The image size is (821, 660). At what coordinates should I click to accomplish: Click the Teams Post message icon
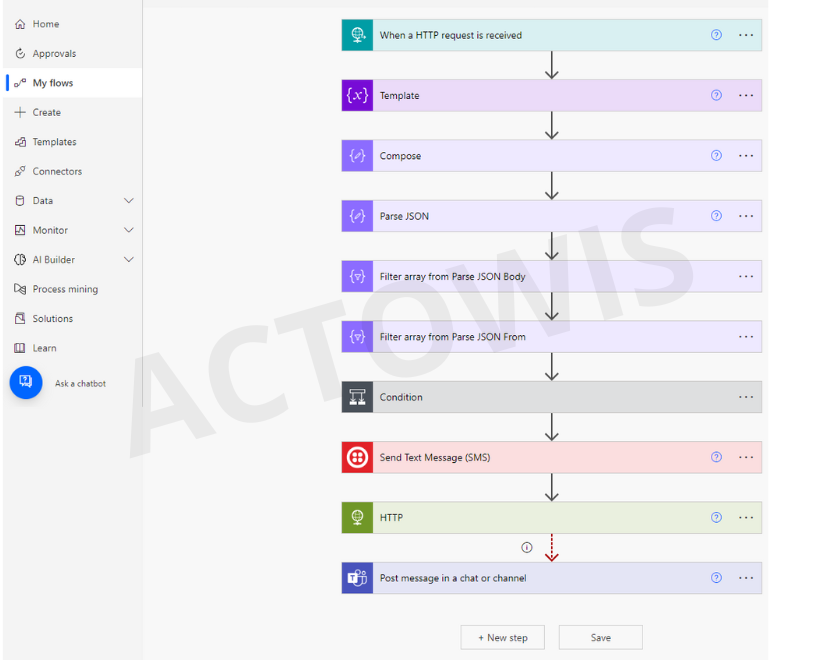pyautogui.click(x=357, y=578)
